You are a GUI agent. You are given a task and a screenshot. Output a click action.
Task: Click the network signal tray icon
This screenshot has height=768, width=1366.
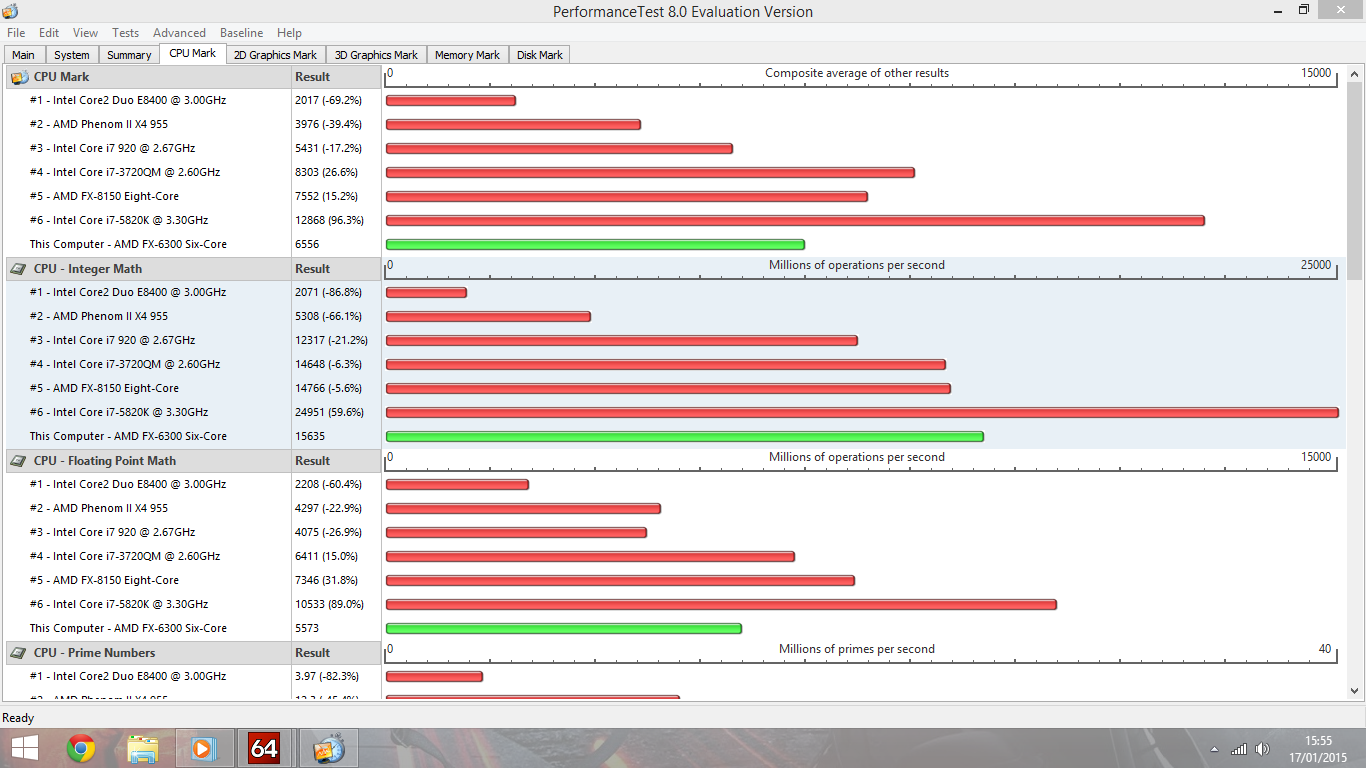(1239, 749)
